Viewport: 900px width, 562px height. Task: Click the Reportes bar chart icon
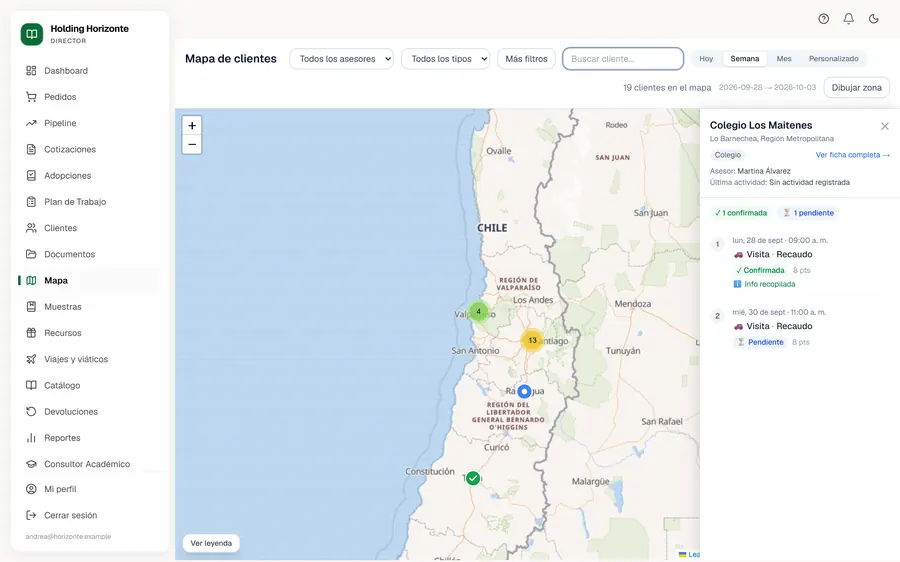pos(31,437)
